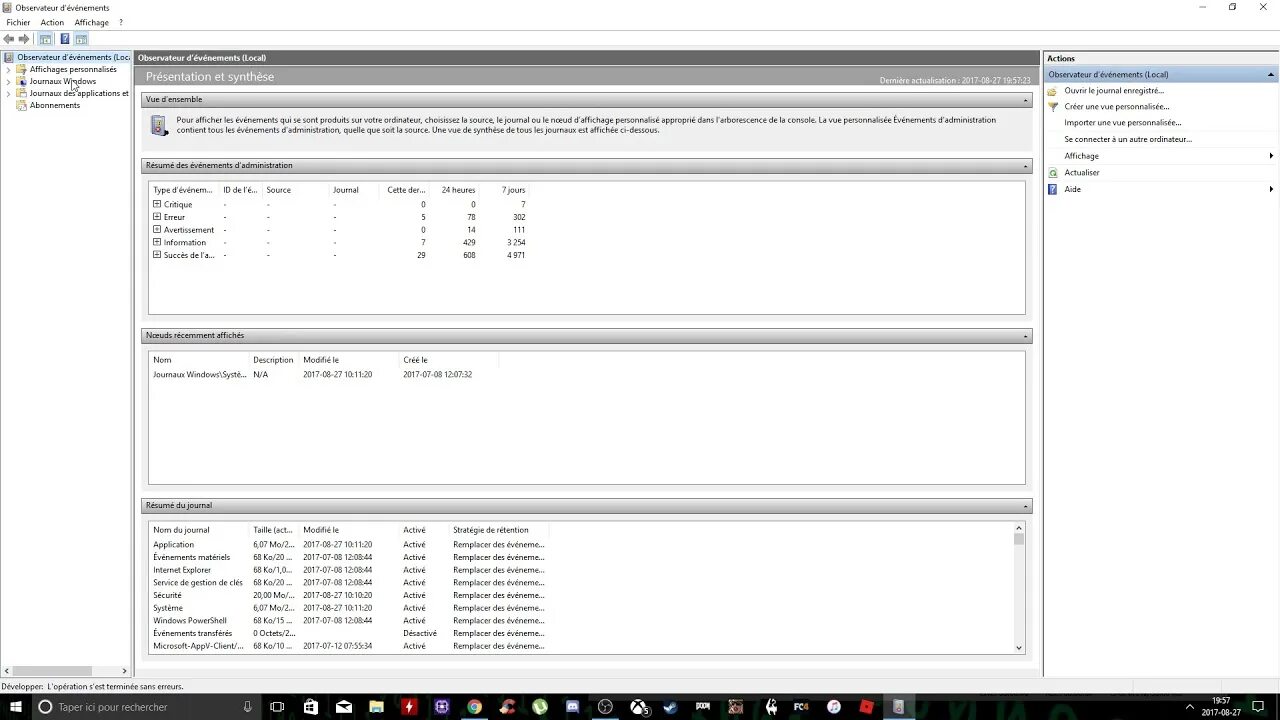Click the Affichages personnalisés folder icon
The image size is (1280, 720).
click(x=22, y=69)
